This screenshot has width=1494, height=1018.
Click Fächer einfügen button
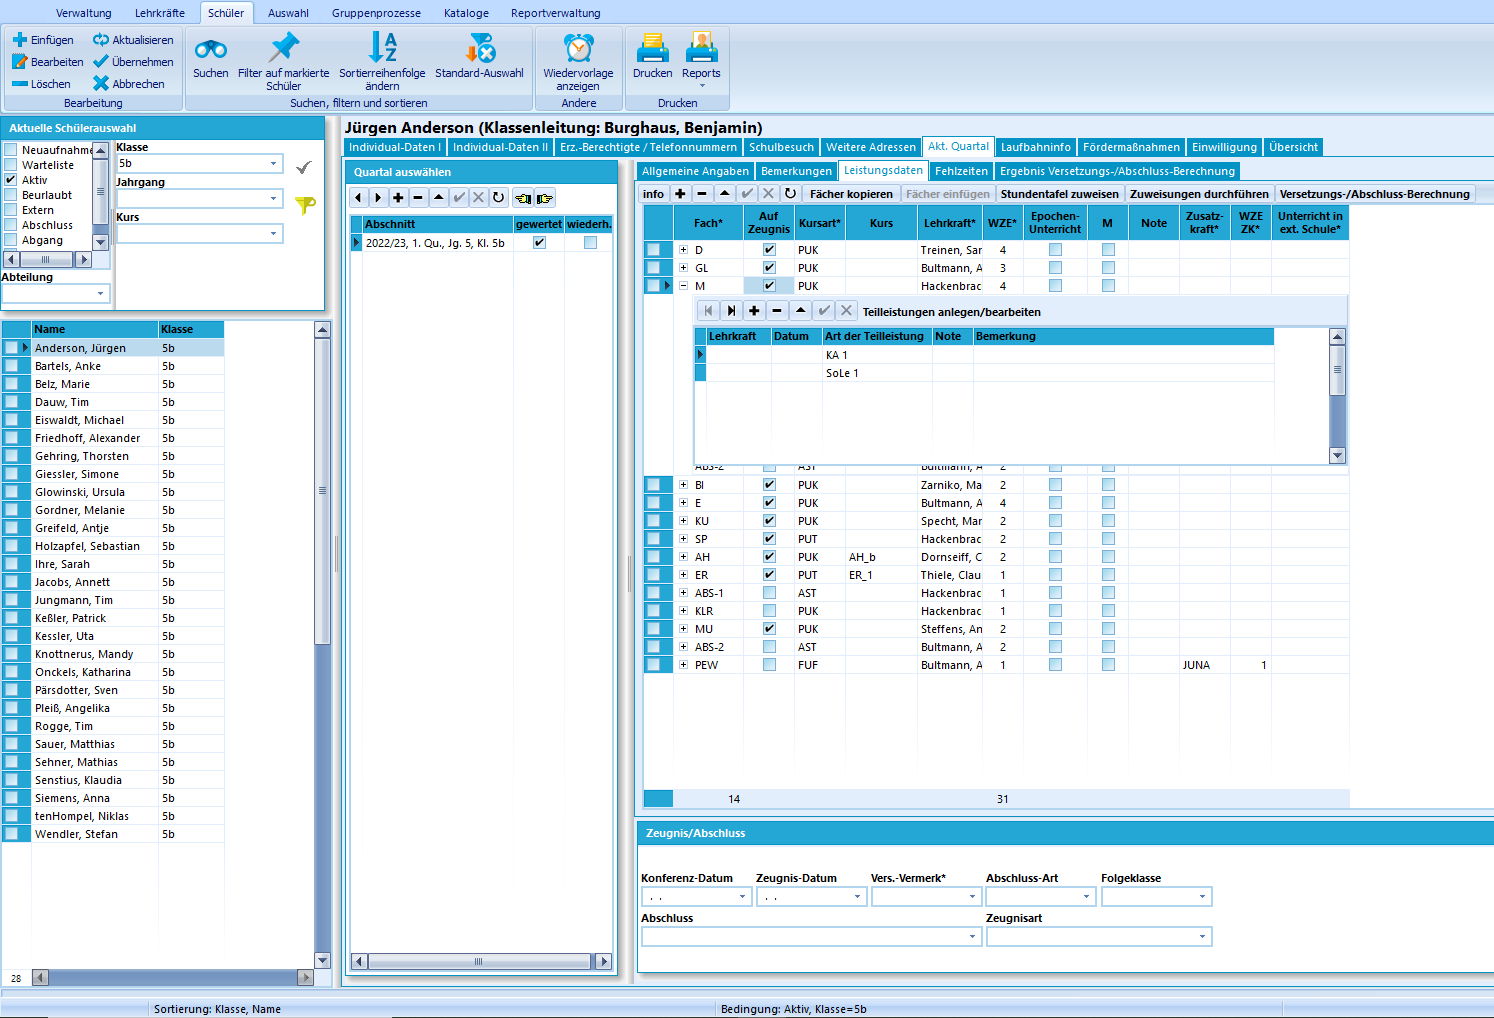click(947, 194)
